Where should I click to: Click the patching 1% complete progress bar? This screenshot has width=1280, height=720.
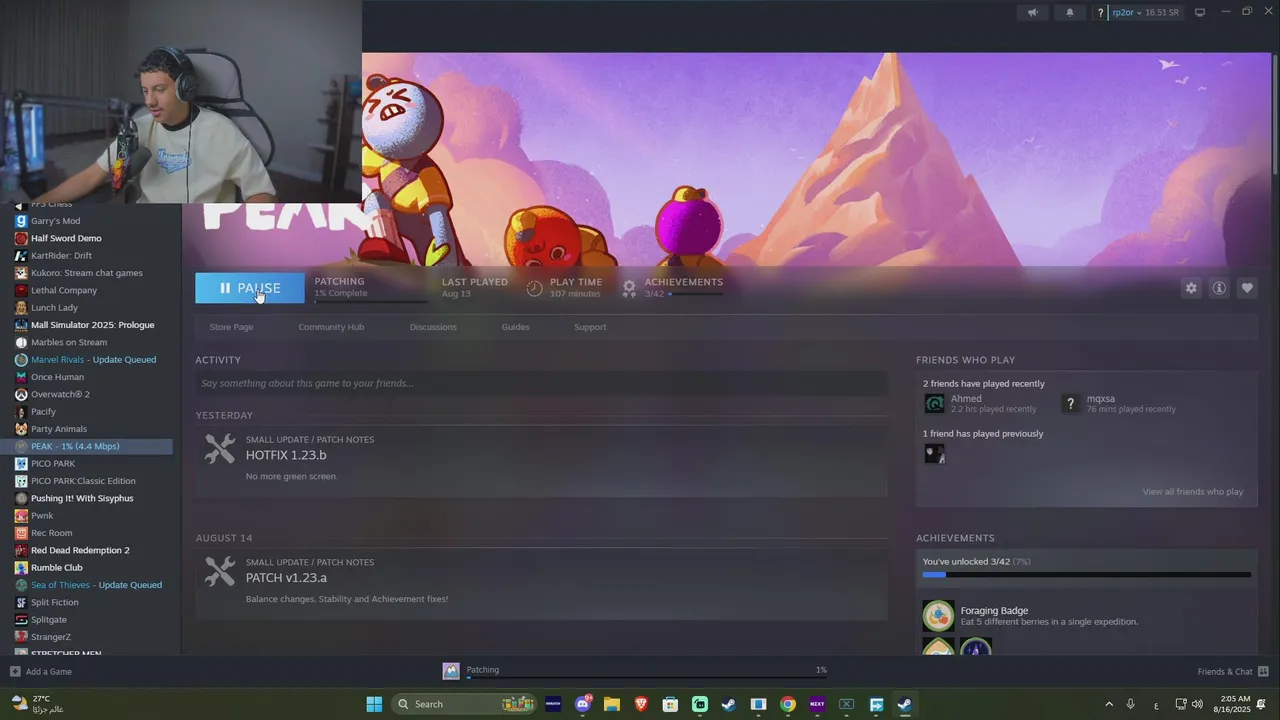(370, 301)
